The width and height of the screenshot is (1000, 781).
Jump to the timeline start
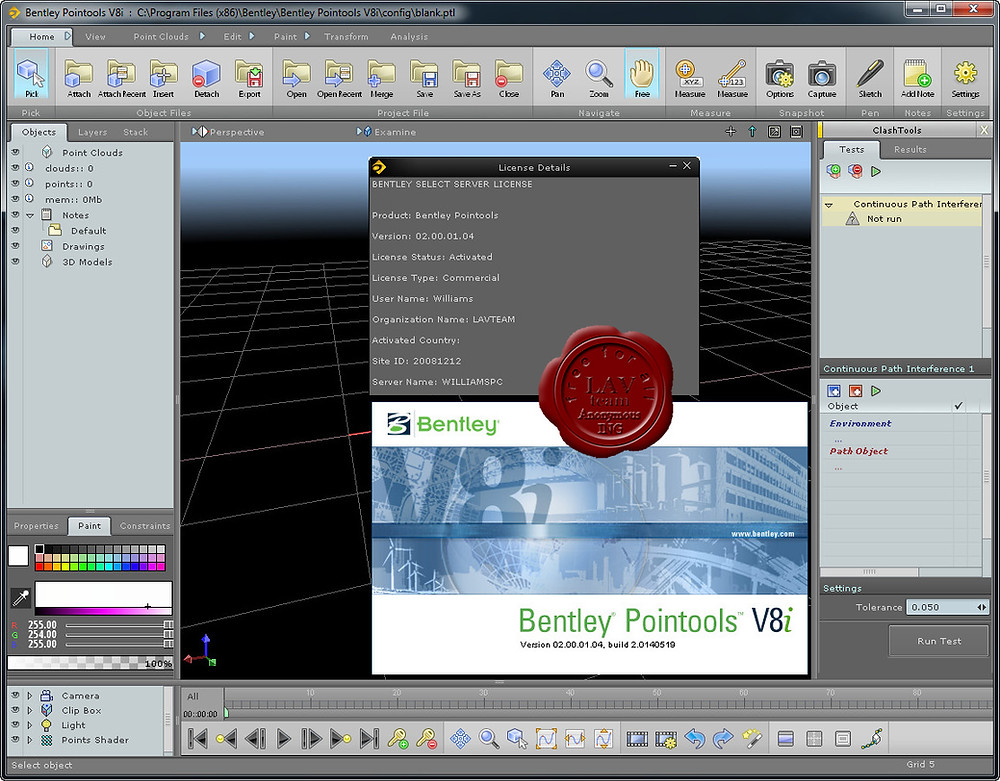[198, 738]
